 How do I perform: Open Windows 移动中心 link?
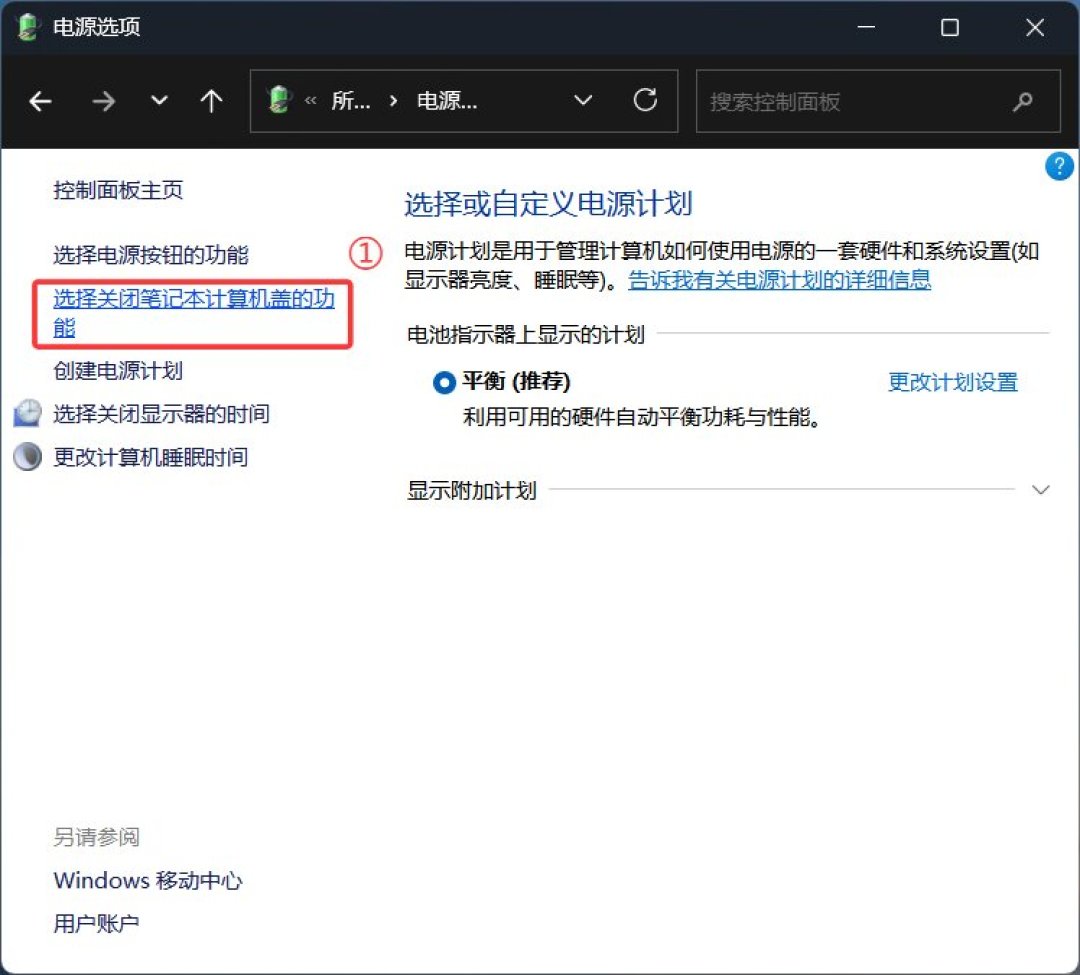[x=148, y=880]
